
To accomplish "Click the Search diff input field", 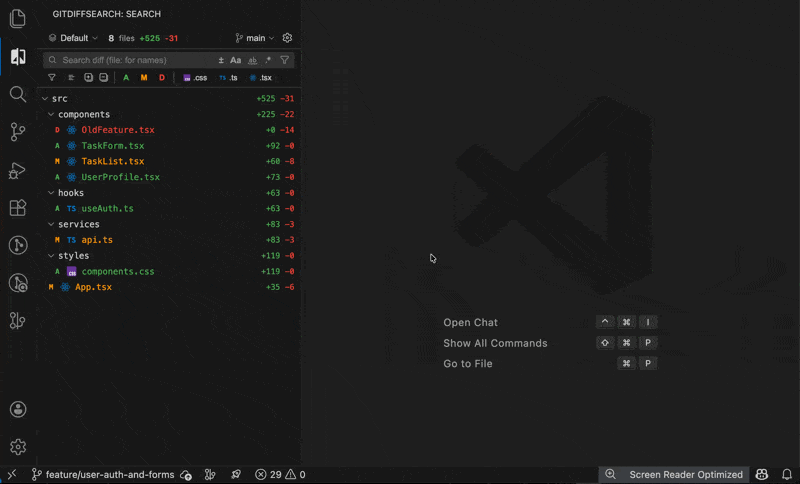I will click(x=130, y=60).
